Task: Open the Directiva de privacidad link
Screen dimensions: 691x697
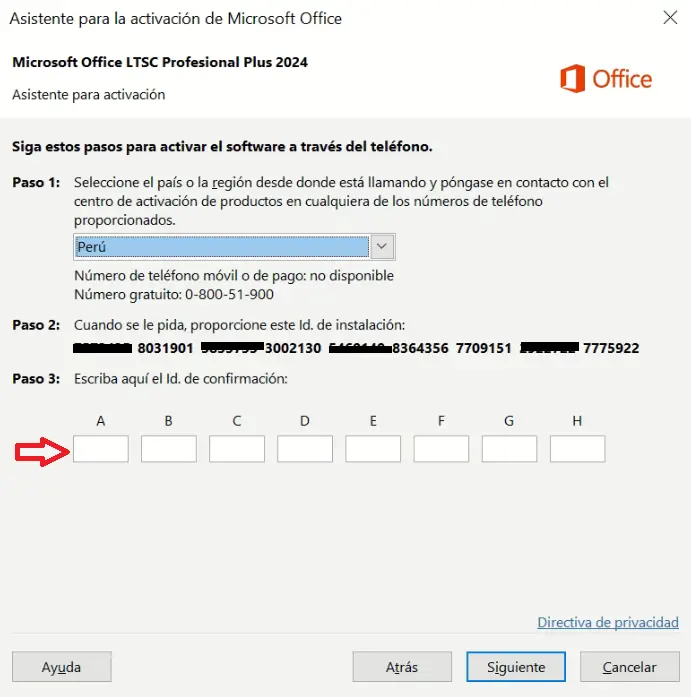Action: (608, 622)
